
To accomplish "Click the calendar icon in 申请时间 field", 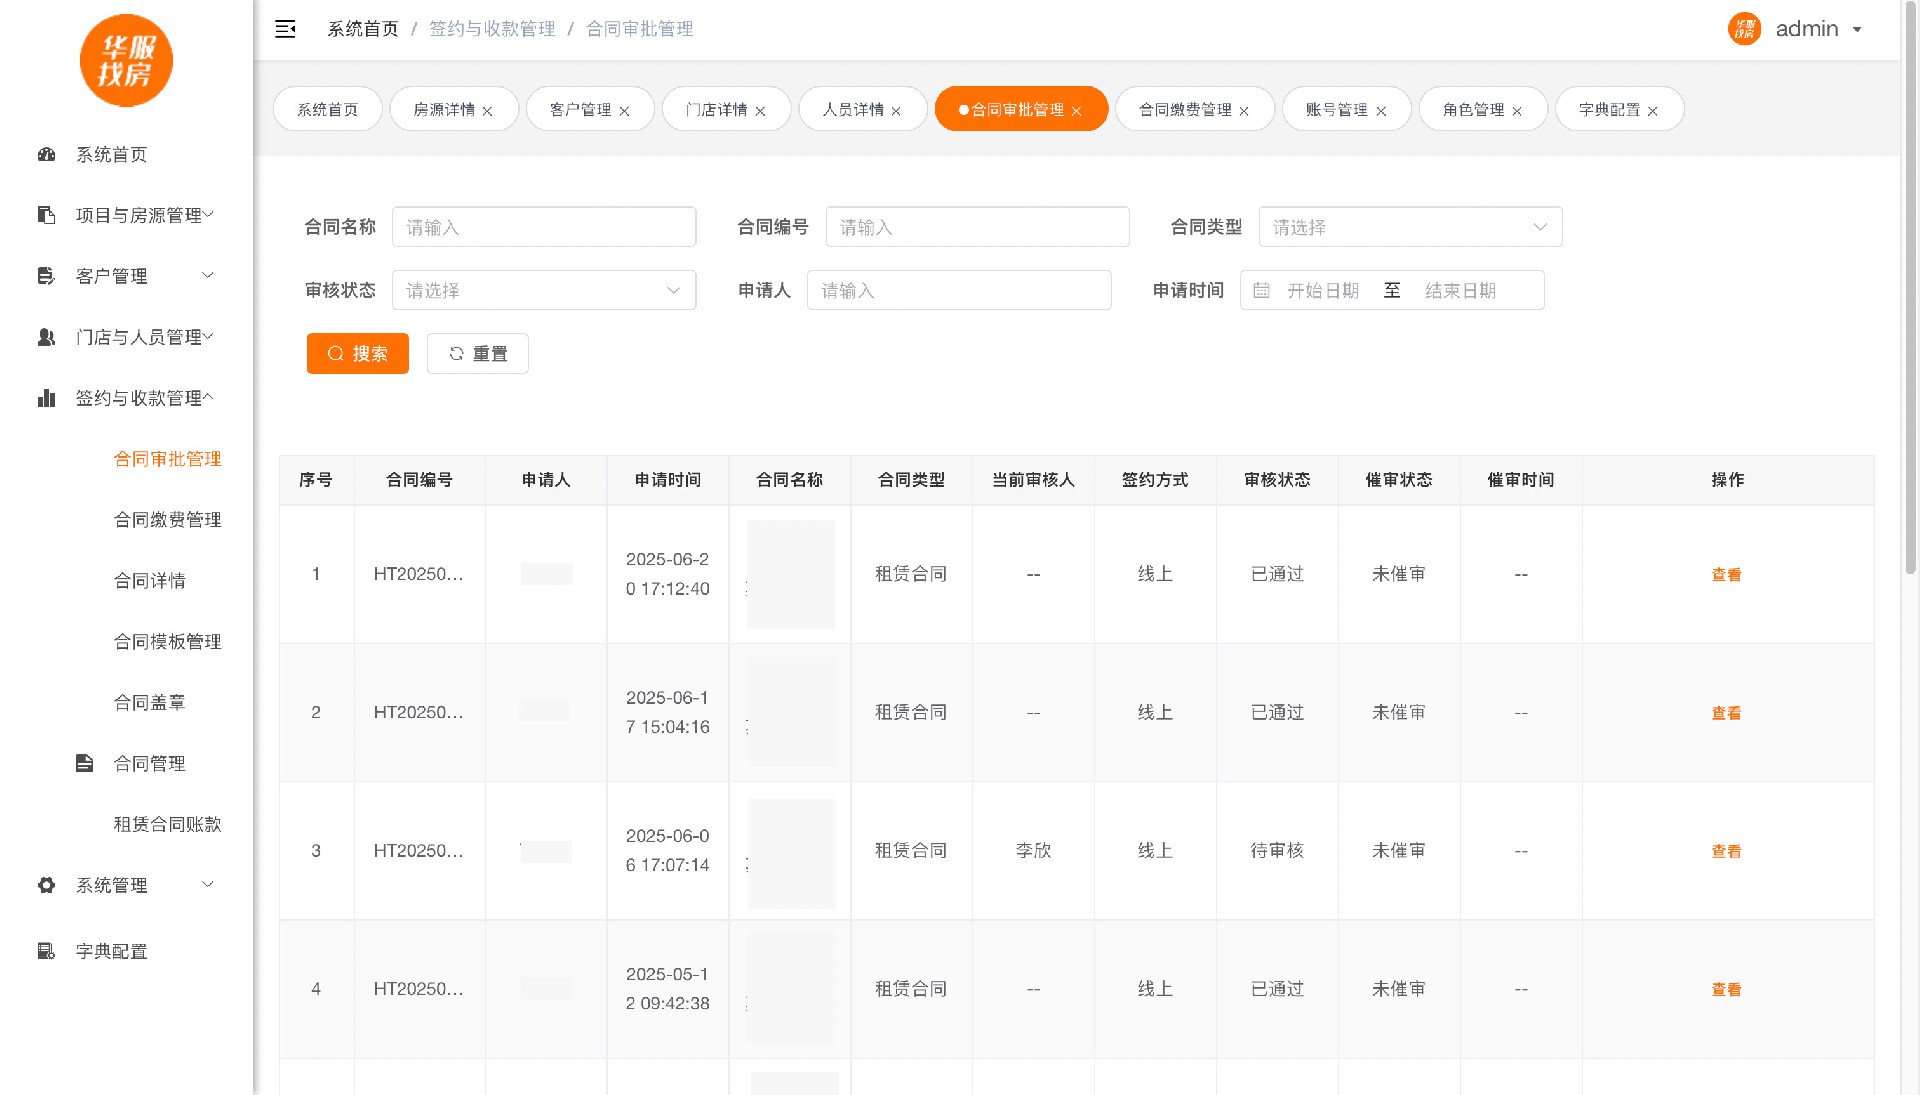I will [1261, 290].
